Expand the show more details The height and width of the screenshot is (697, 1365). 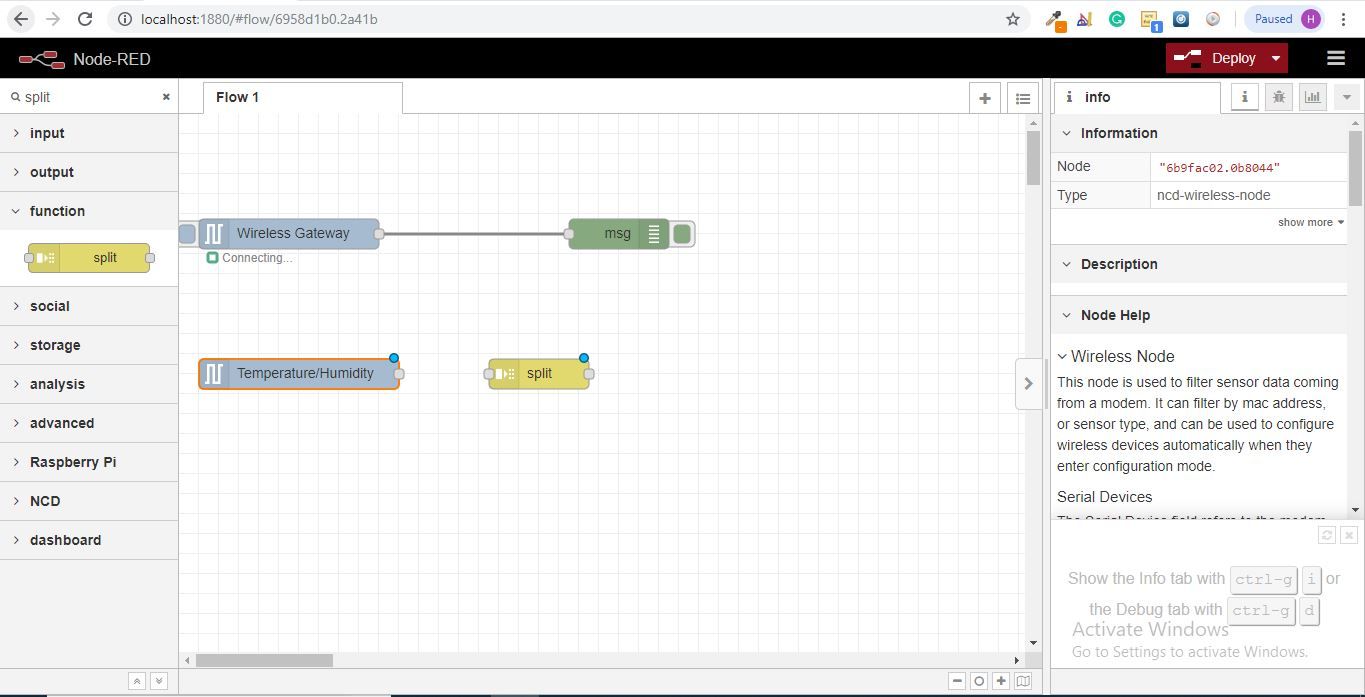[x=1310, y=222]
